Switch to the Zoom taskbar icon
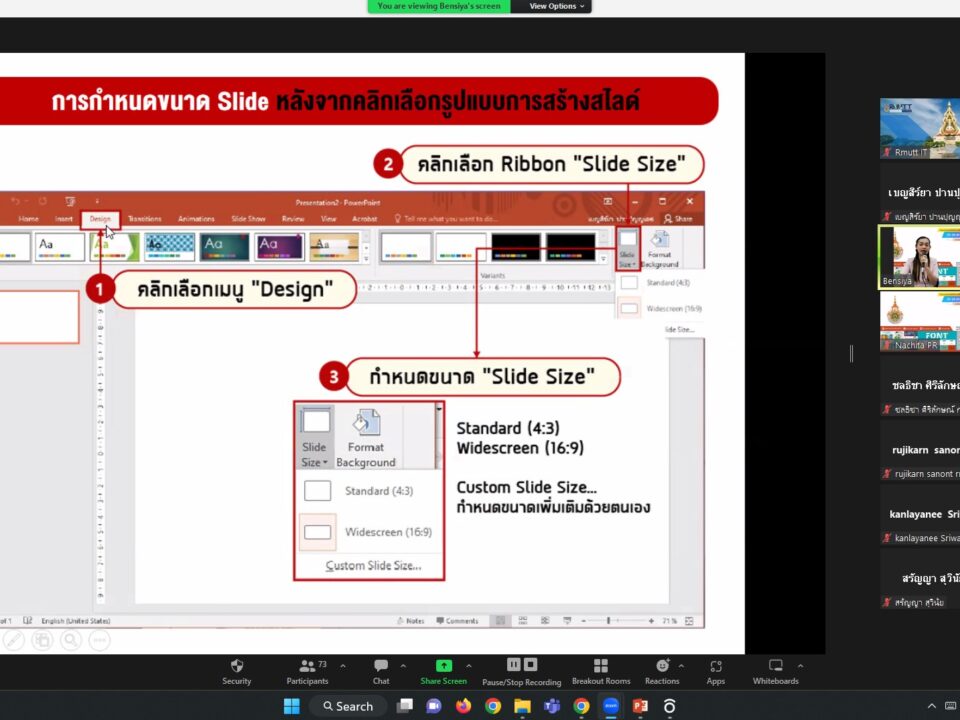This screenshot has height=720, width=960. [x=610, y=706]
